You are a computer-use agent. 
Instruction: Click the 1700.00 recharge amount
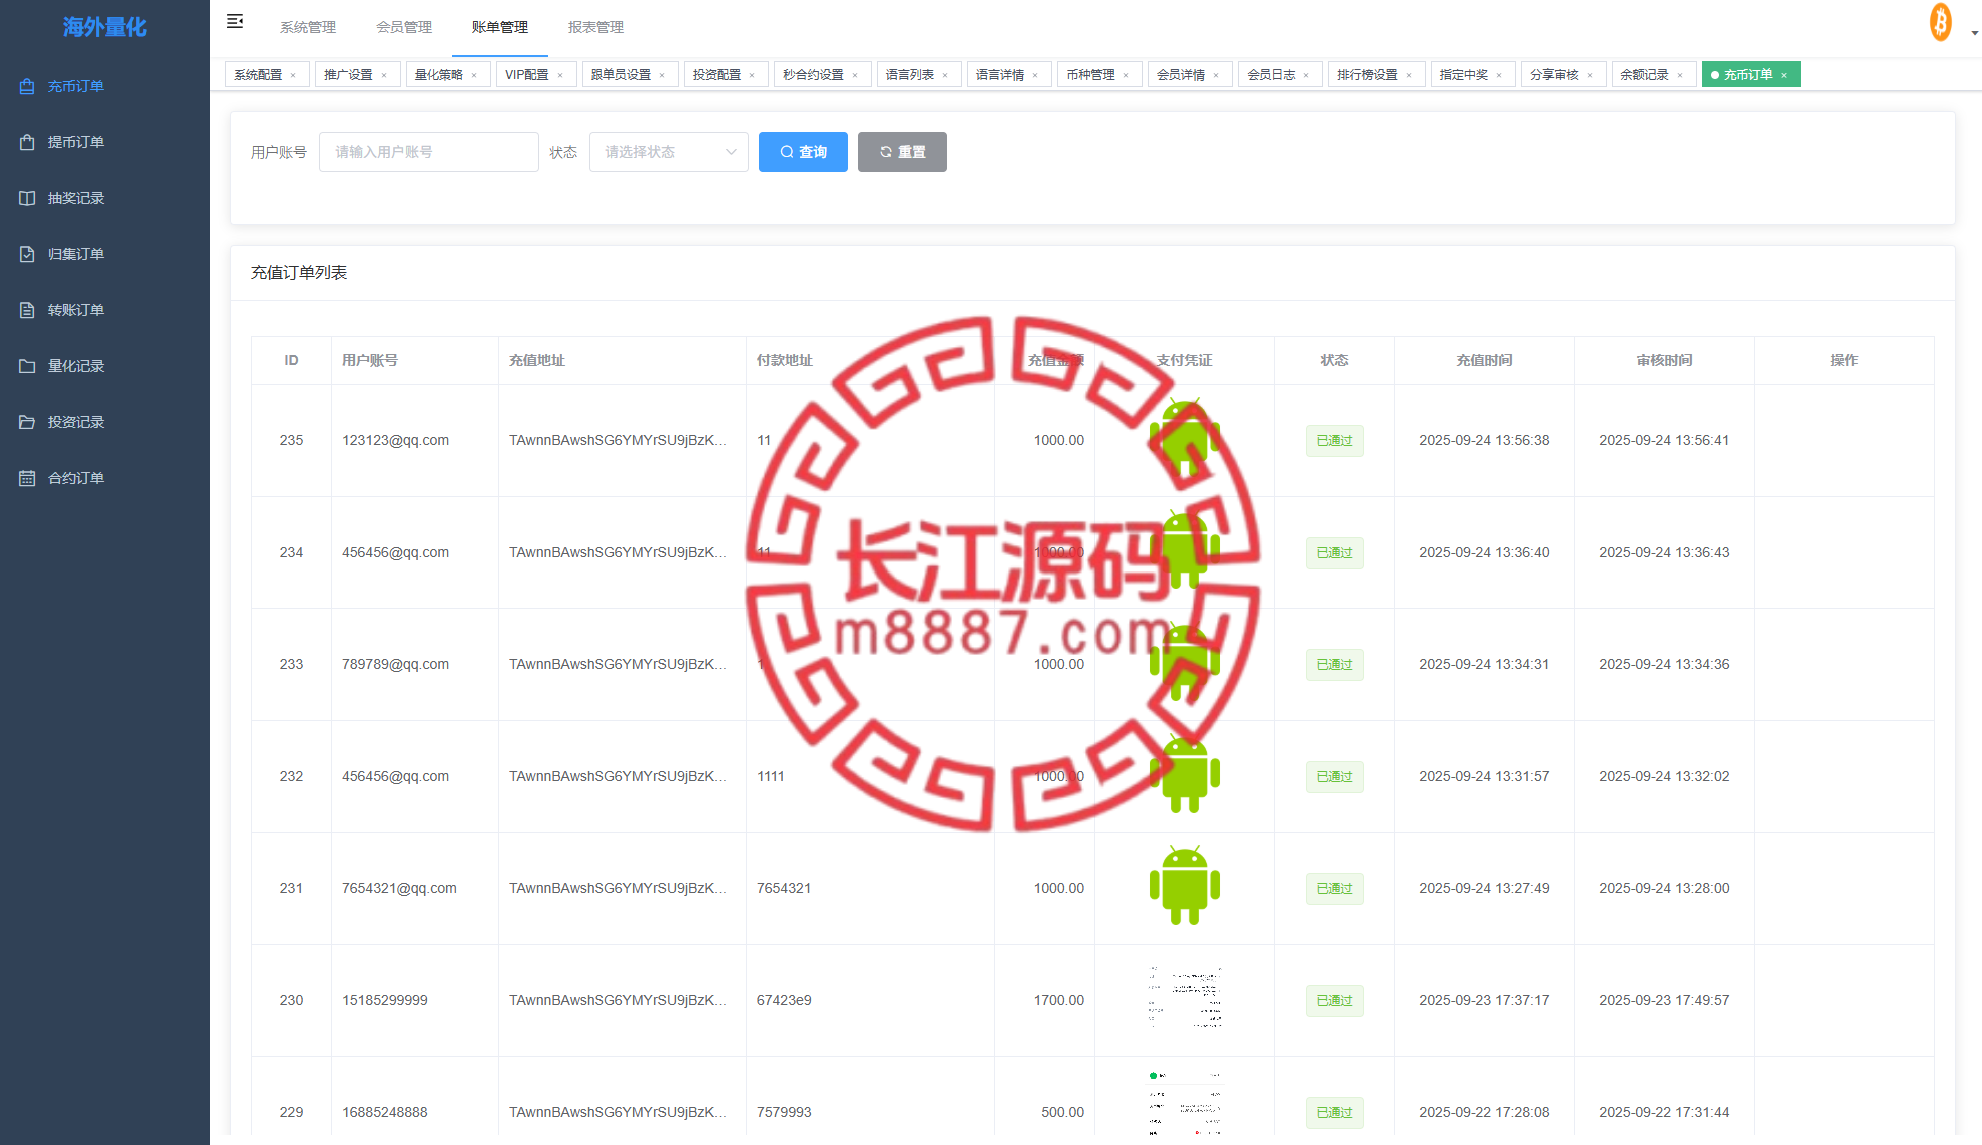1059,1001
